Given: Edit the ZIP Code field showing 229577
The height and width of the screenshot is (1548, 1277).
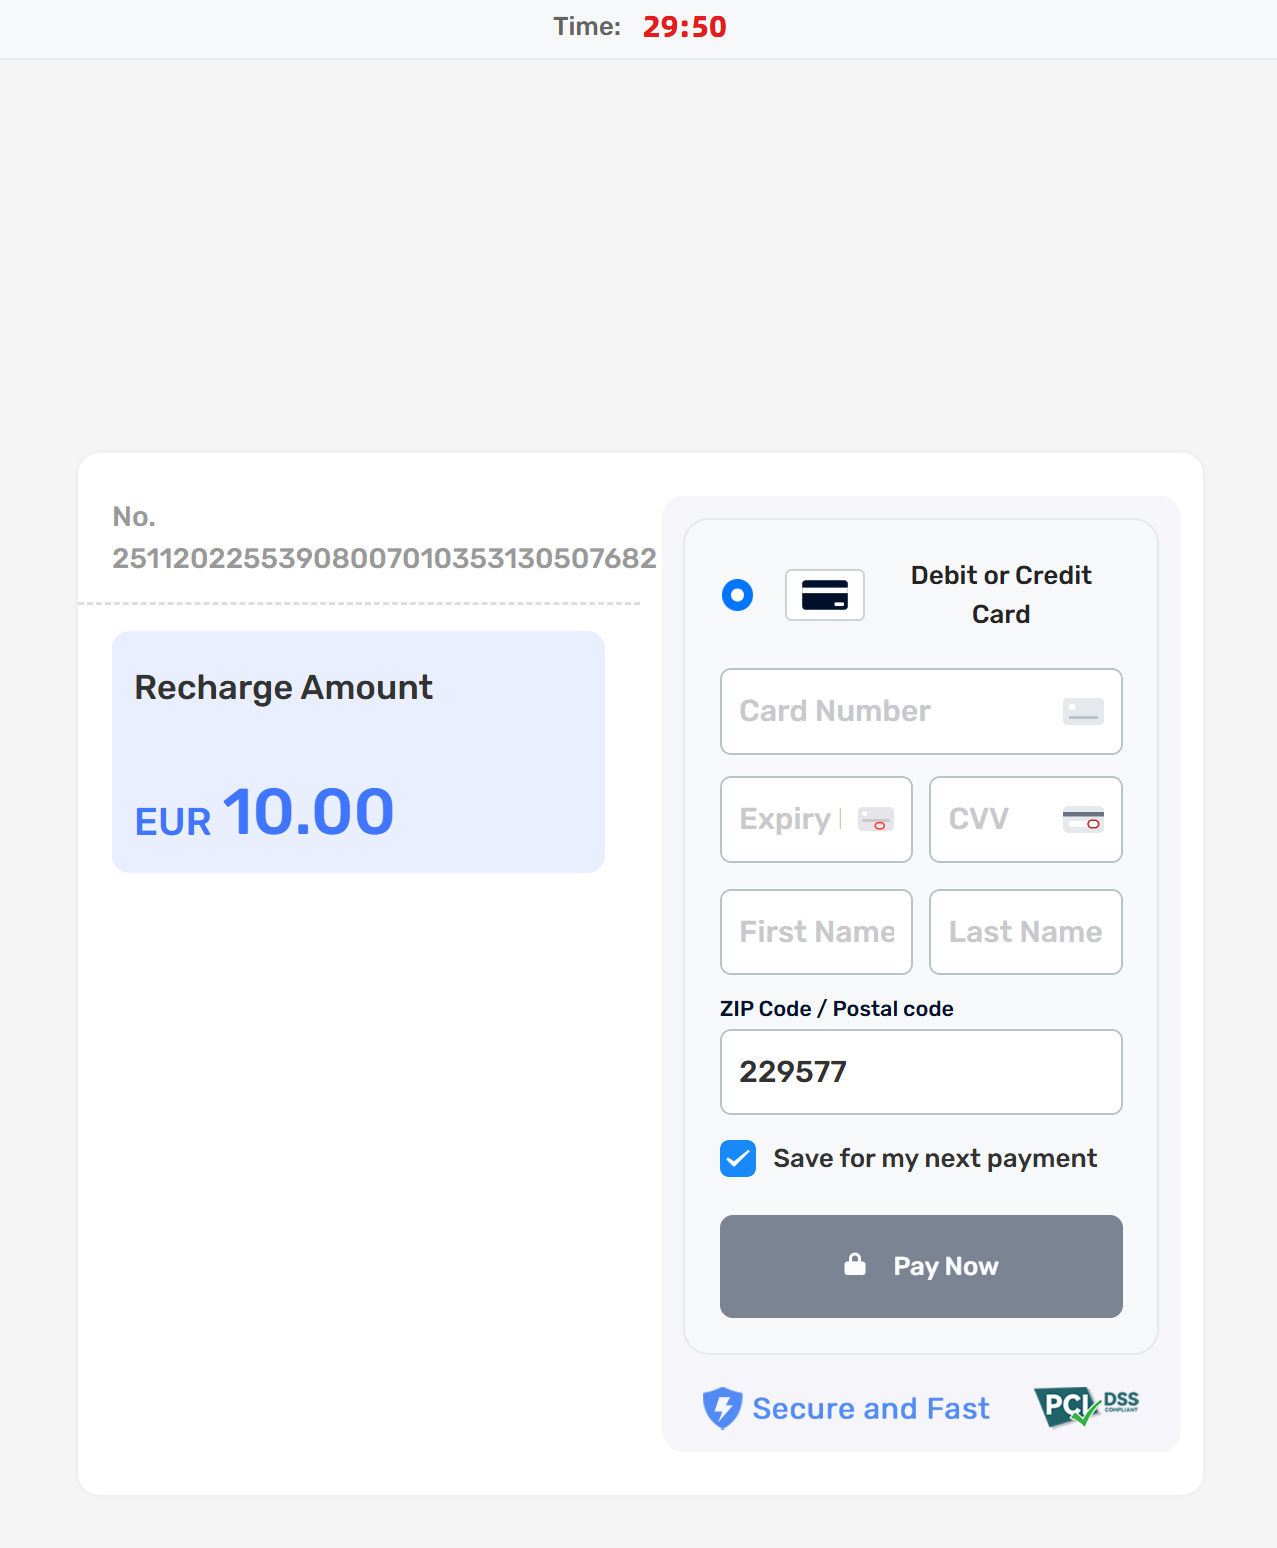Looking at the screenshot, I should pos(920,1072).
